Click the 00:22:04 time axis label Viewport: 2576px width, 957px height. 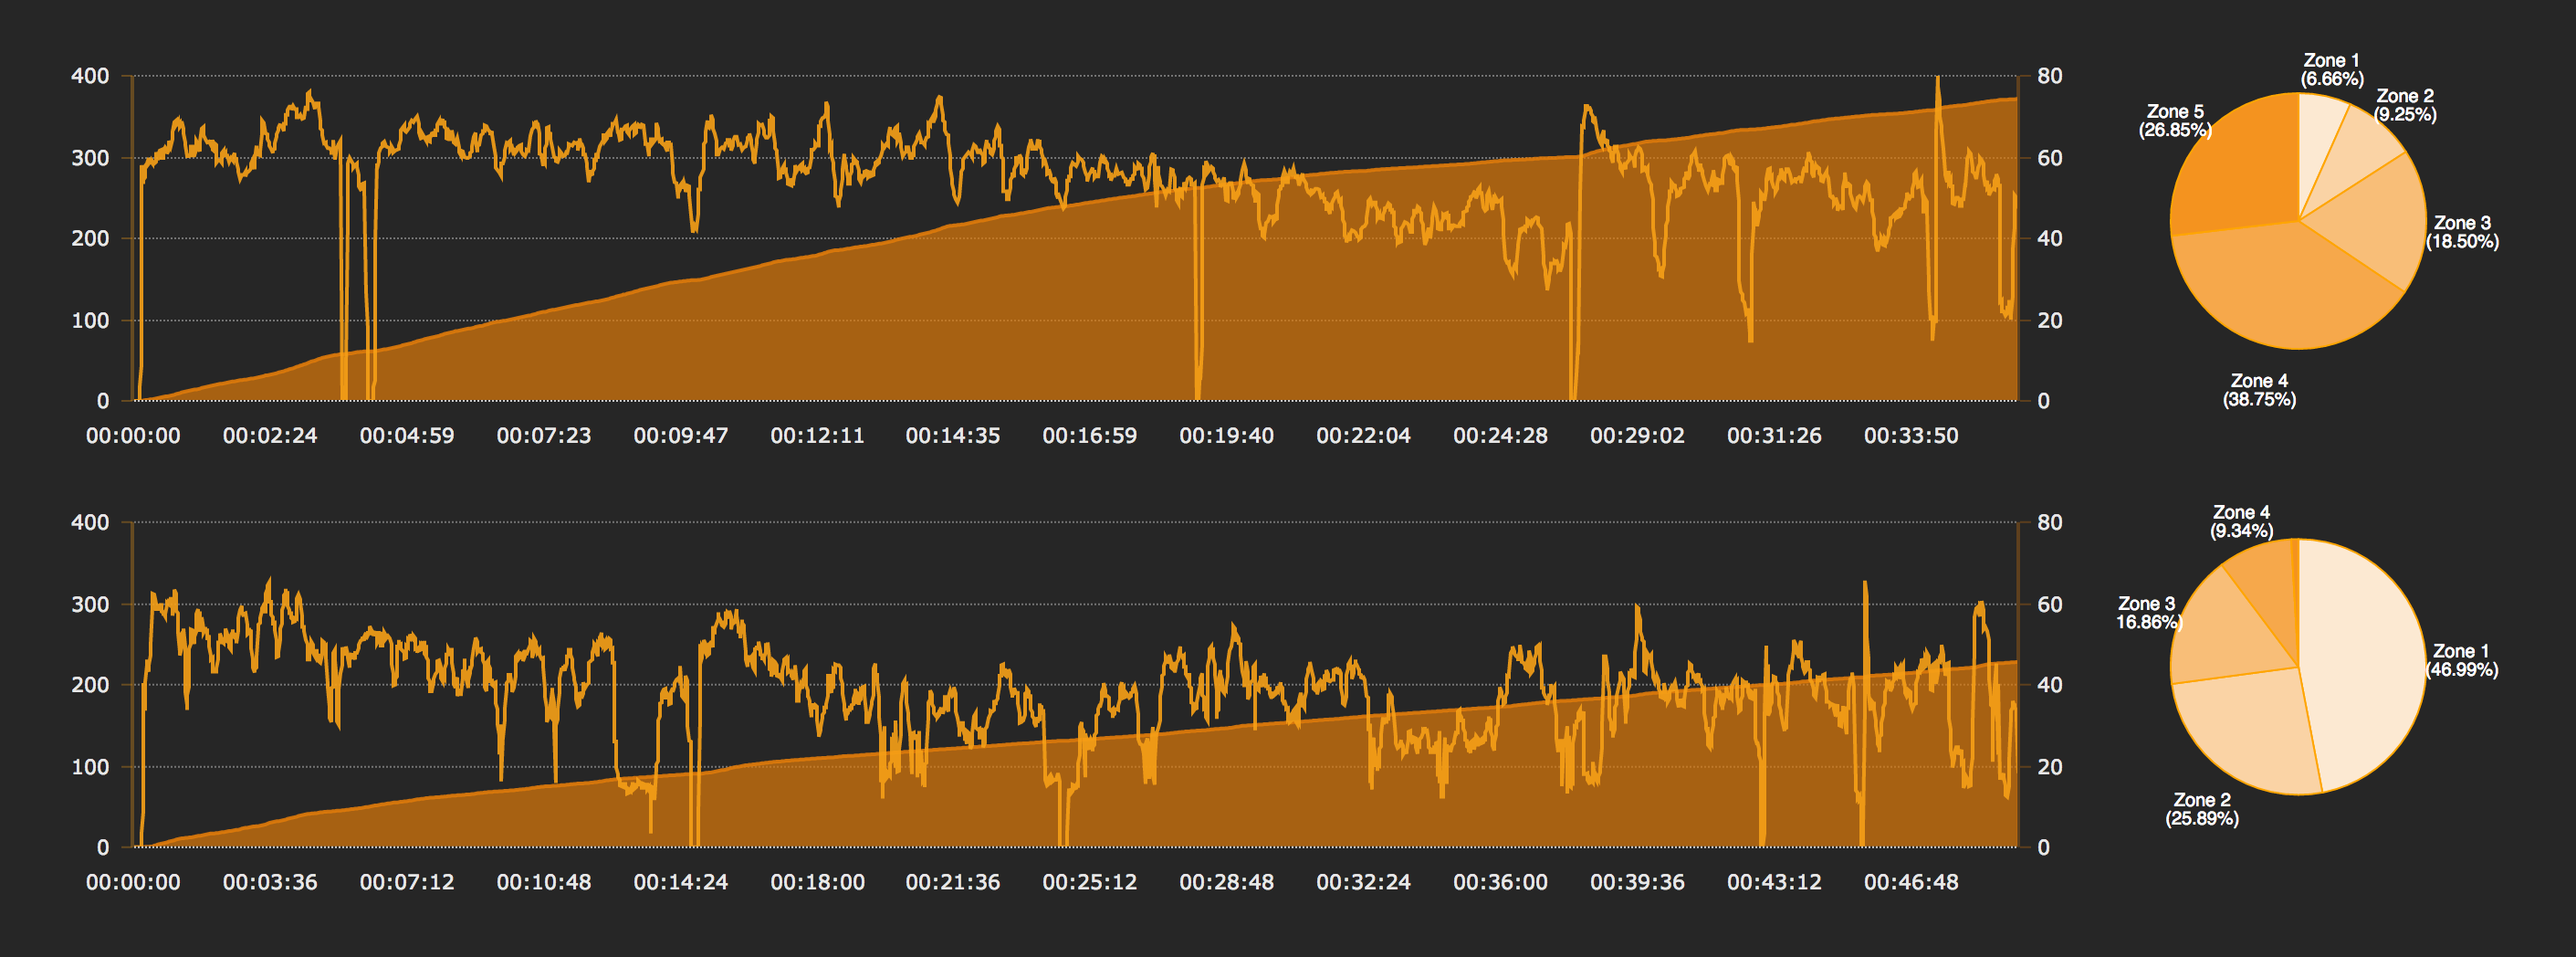pyautogui.click(x=1364, y=436)
